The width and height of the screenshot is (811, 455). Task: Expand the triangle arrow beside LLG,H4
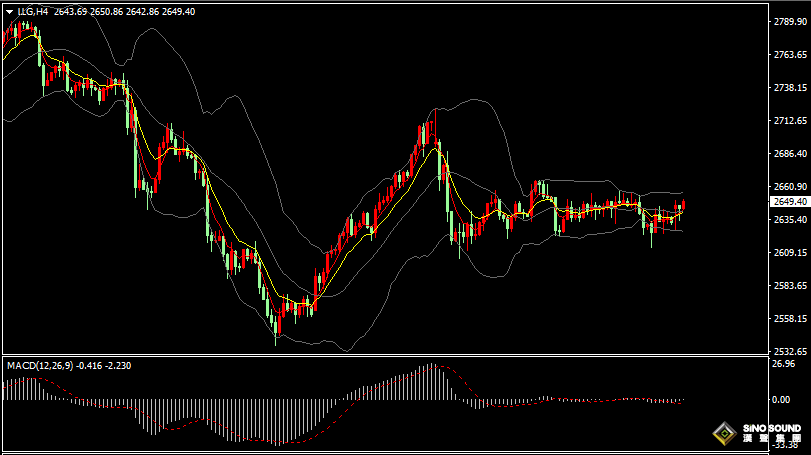[x=8, y=11]
